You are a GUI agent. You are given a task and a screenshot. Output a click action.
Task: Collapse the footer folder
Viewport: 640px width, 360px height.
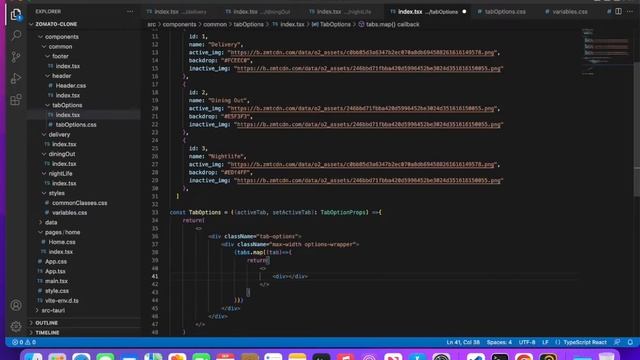pos(60,56)
